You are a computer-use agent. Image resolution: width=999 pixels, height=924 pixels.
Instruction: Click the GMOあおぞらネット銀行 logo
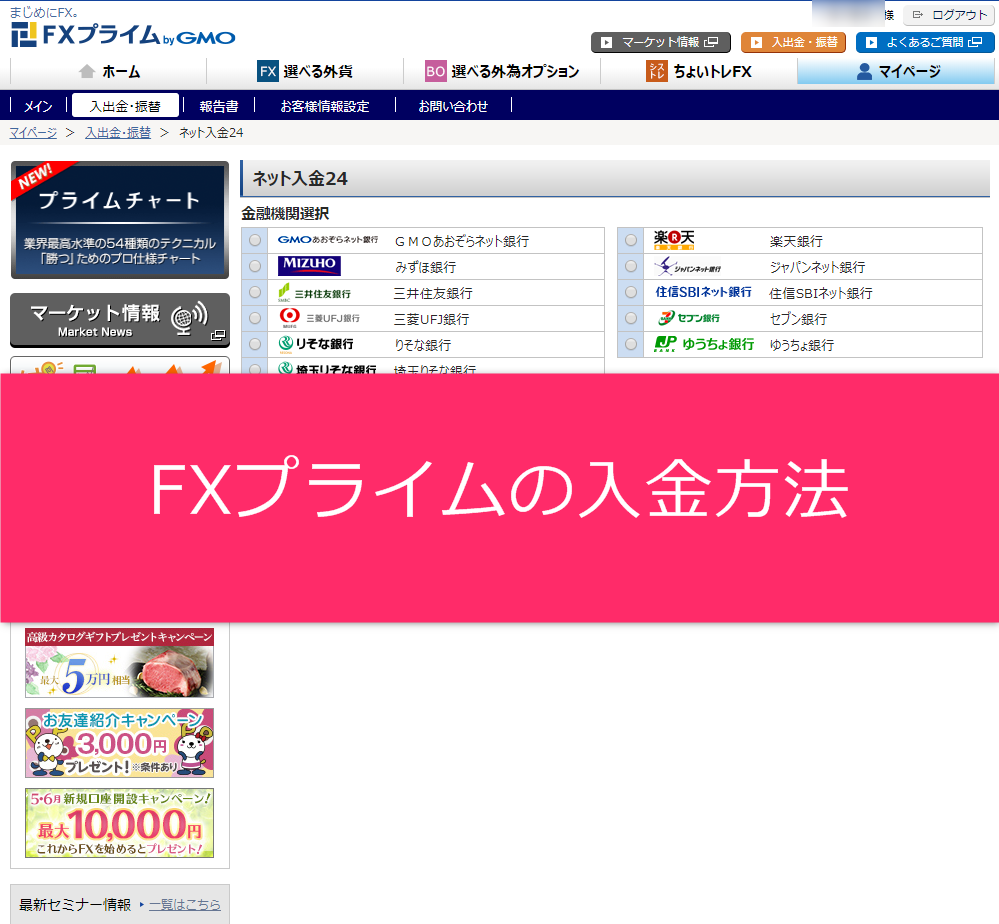(327, 240)
